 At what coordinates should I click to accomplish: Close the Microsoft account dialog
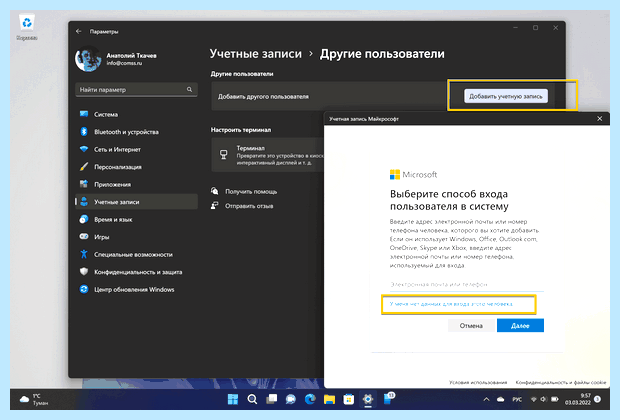(x=599, y=119)
